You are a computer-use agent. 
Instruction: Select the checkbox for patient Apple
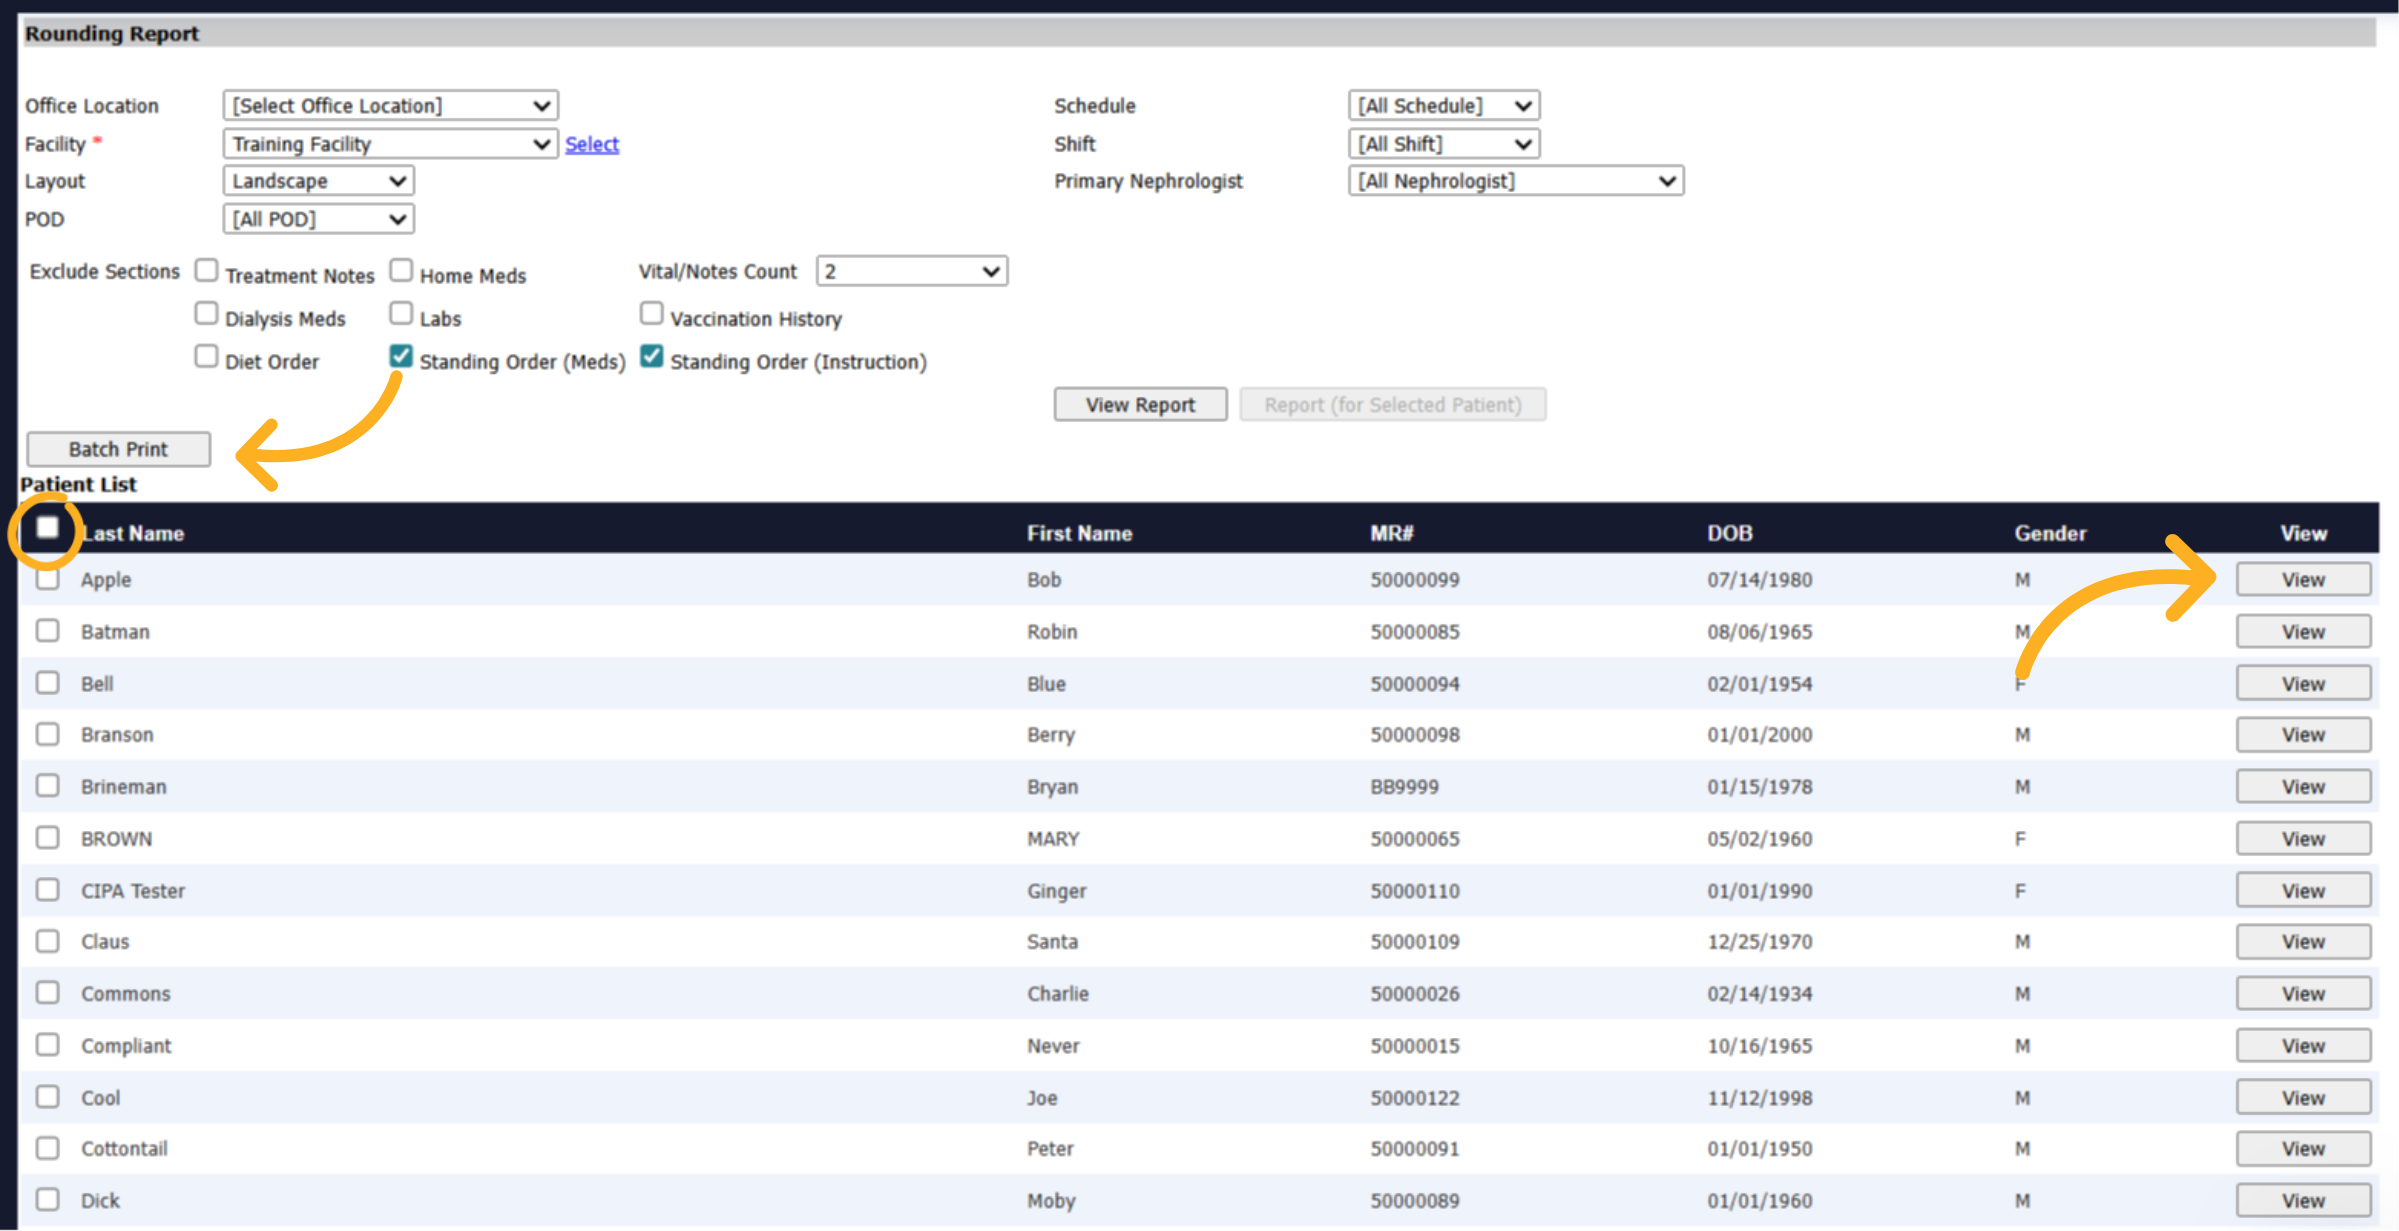[x=47, y=579]
